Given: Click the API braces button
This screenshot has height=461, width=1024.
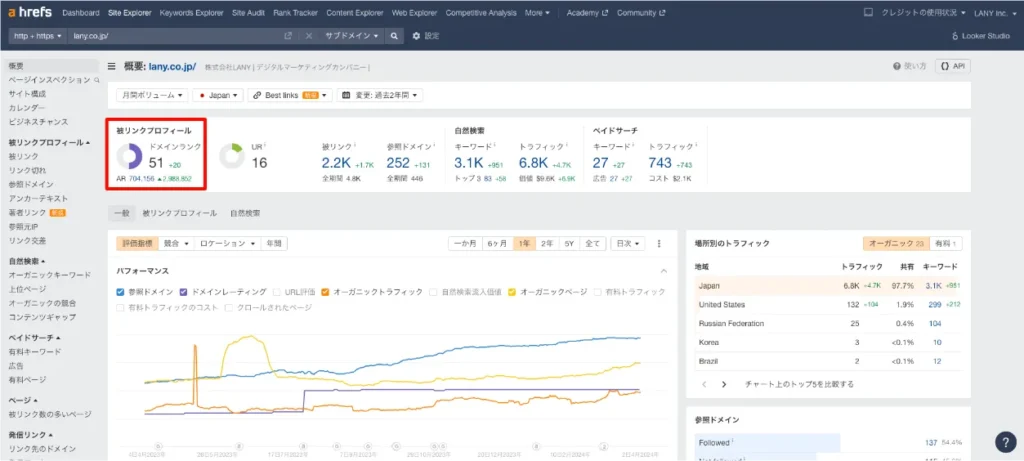Looking at the screenshot, I should coord(952,66).
